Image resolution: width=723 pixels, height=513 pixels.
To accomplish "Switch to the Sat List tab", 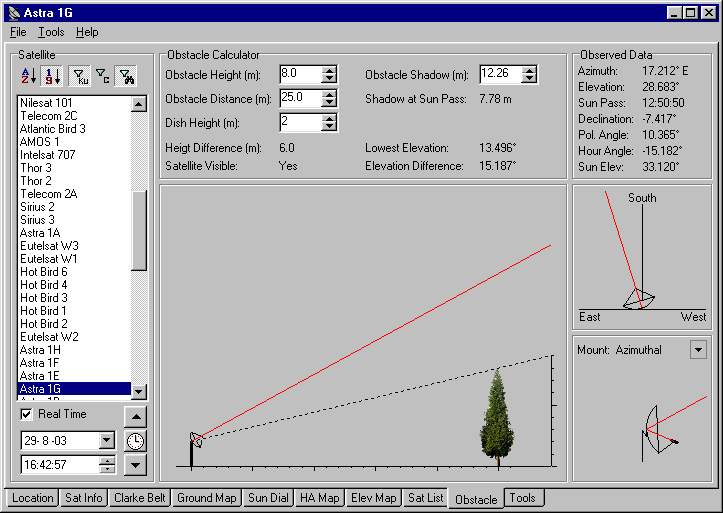I will point(426,498).
